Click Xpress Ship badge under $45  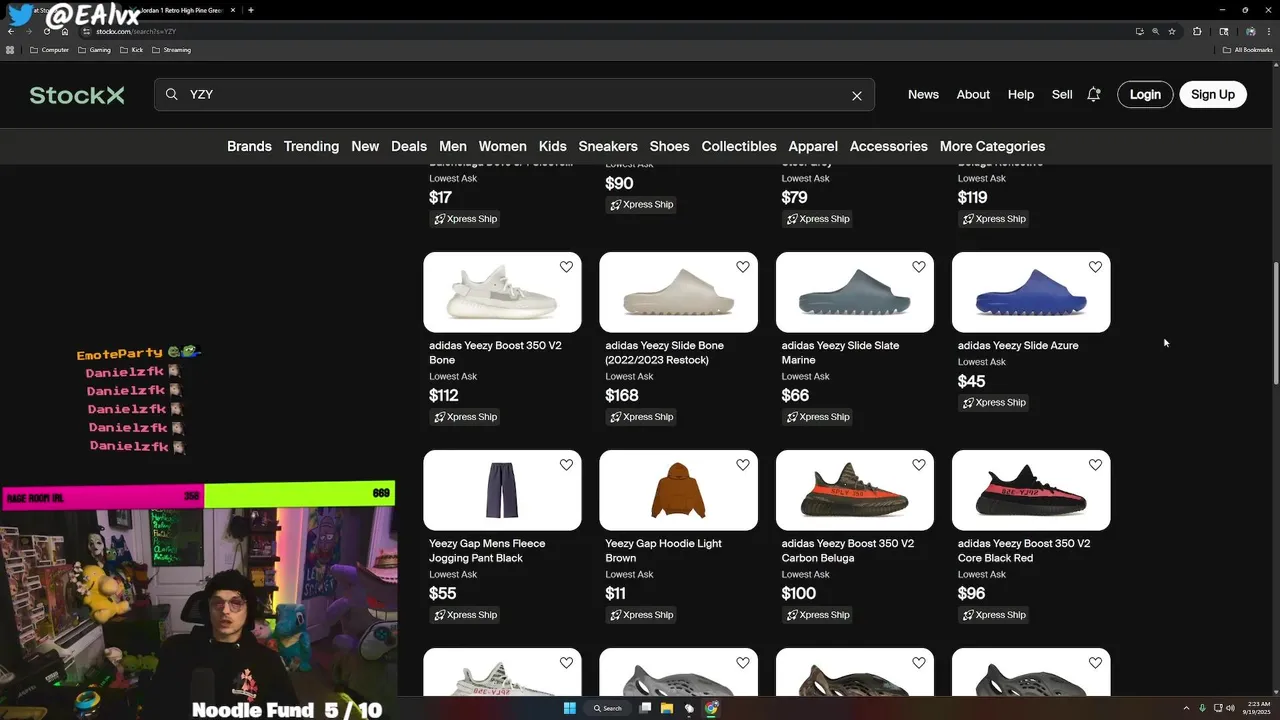pyautogui.click(x=994, y=403)
